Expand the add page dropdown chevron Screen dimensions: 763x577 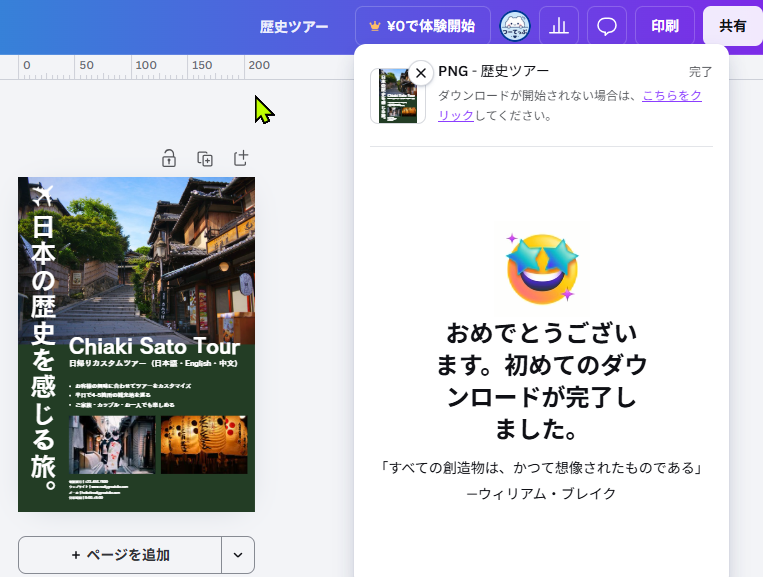tap(238, 555)
